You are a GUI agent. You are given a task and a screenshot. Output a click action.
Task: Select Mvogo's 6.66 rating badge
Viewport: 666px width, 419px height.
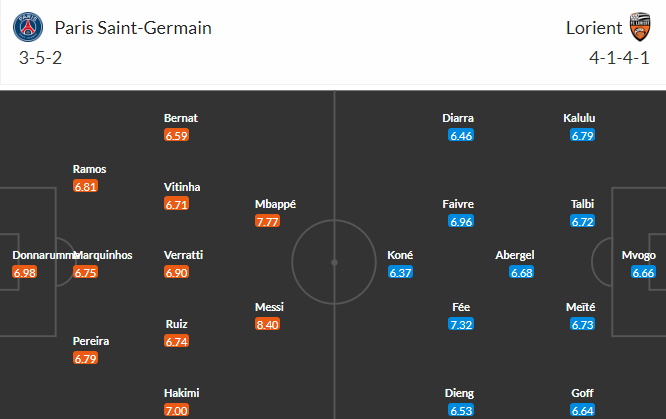point(643,272)
